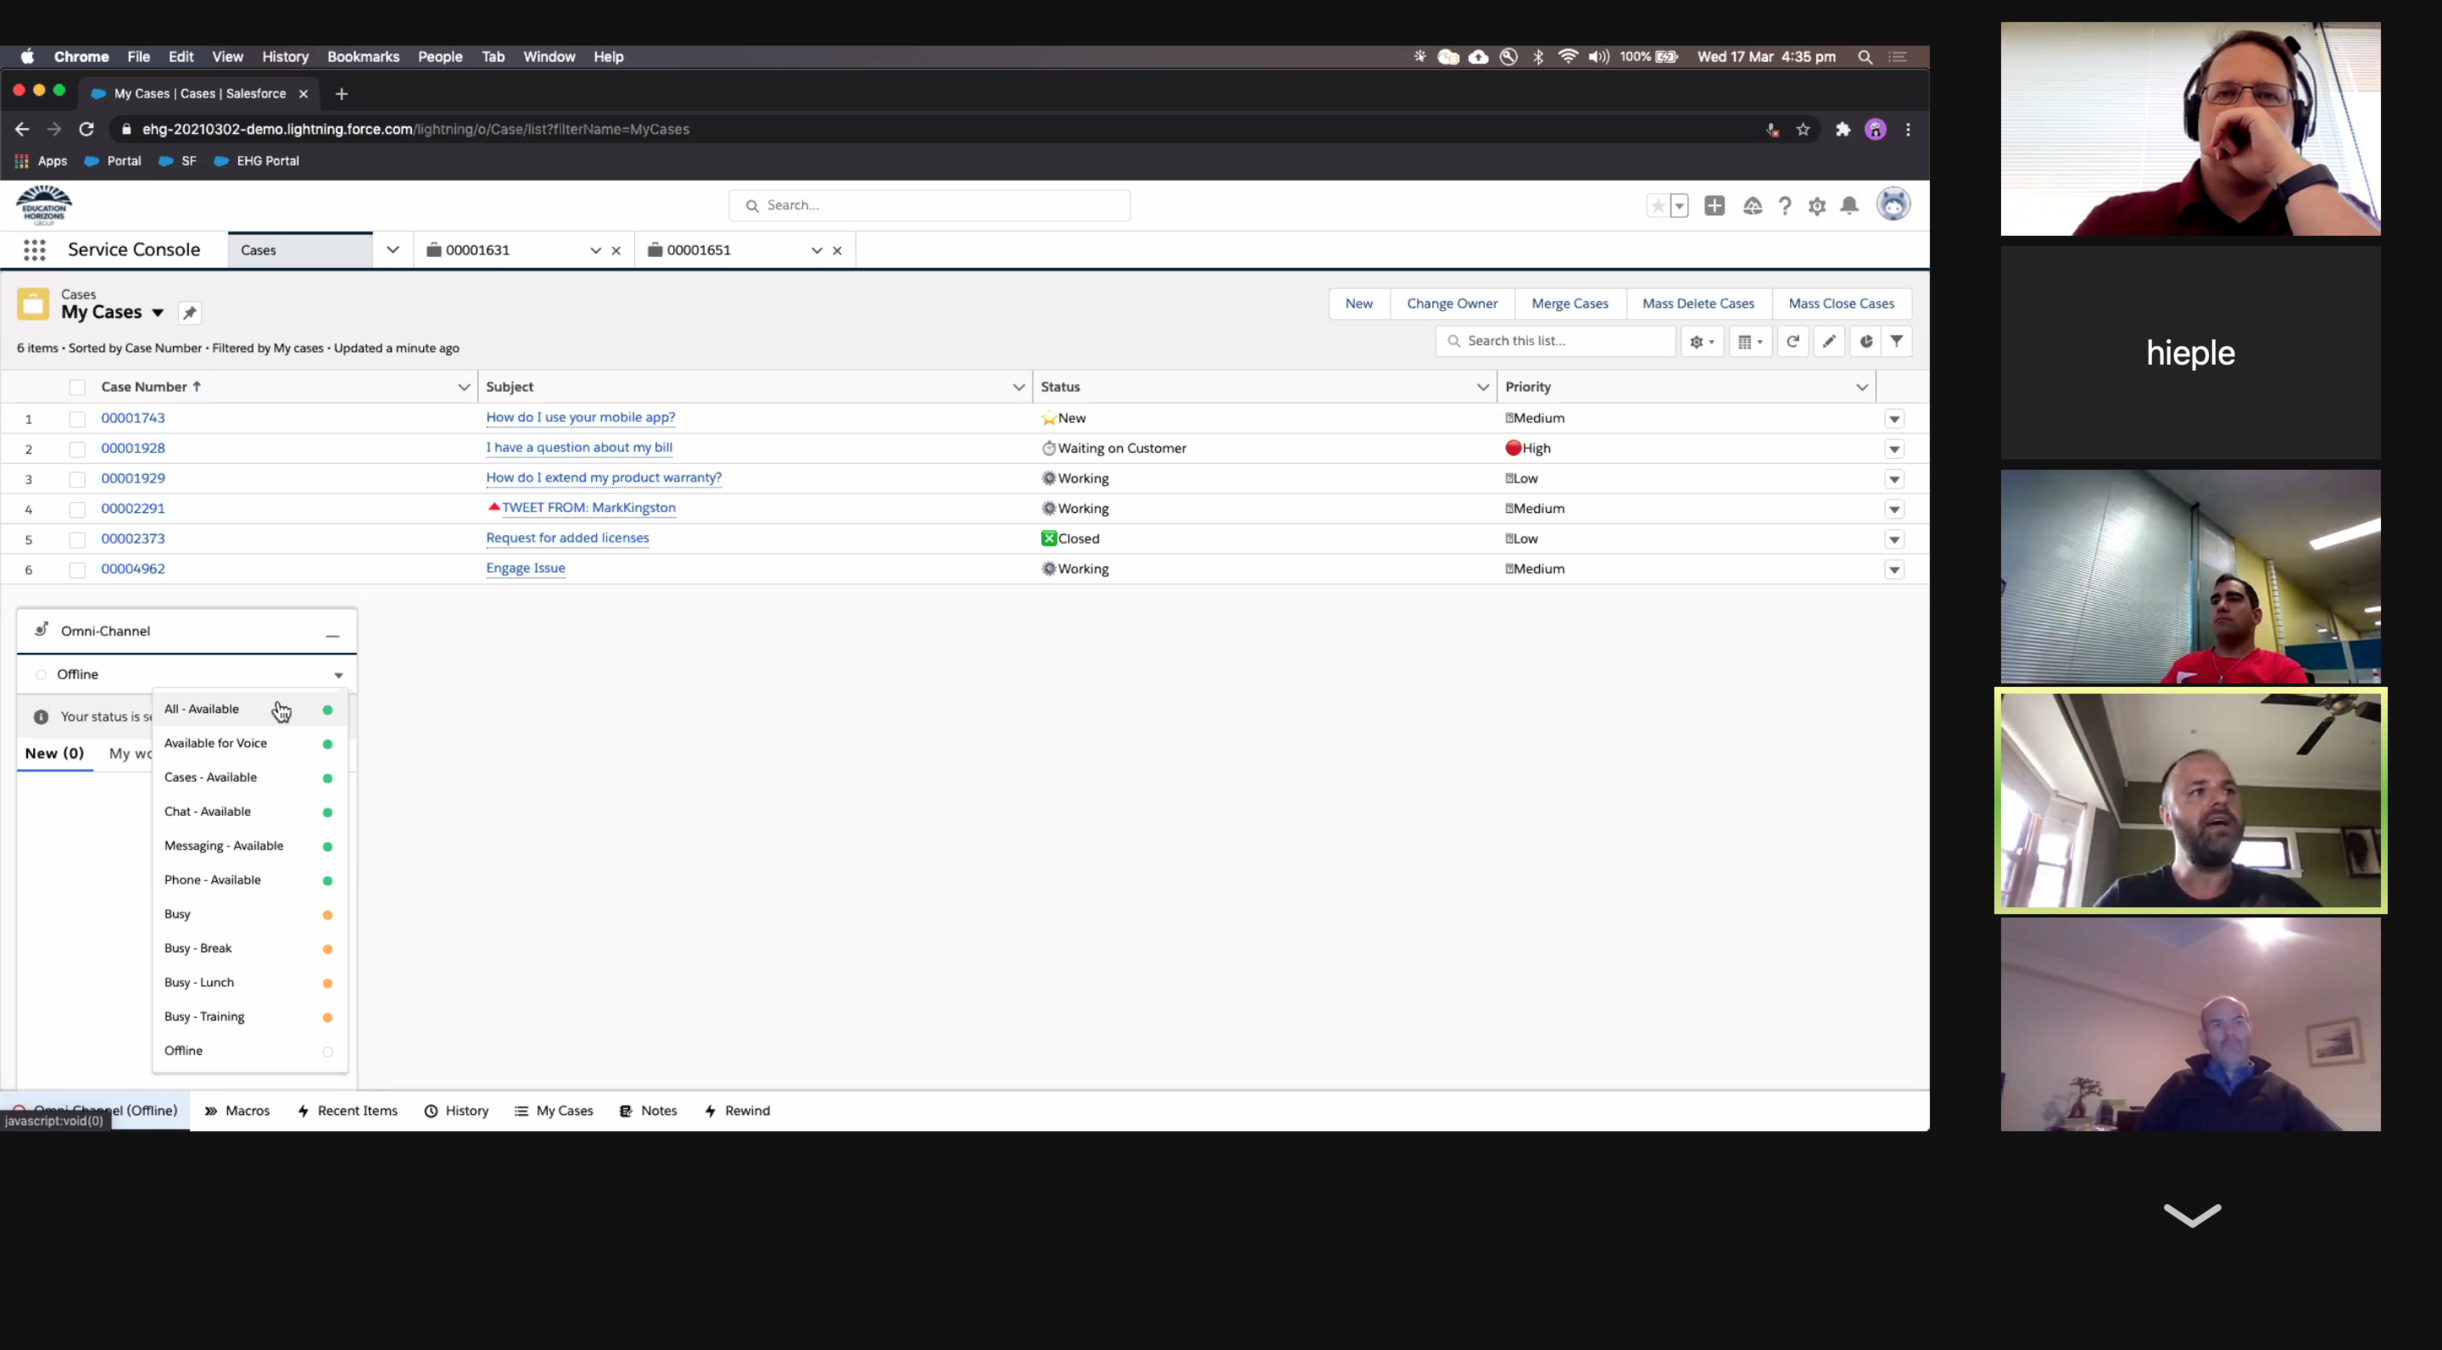Open the My Cases list view dropdown

[157, 313]
